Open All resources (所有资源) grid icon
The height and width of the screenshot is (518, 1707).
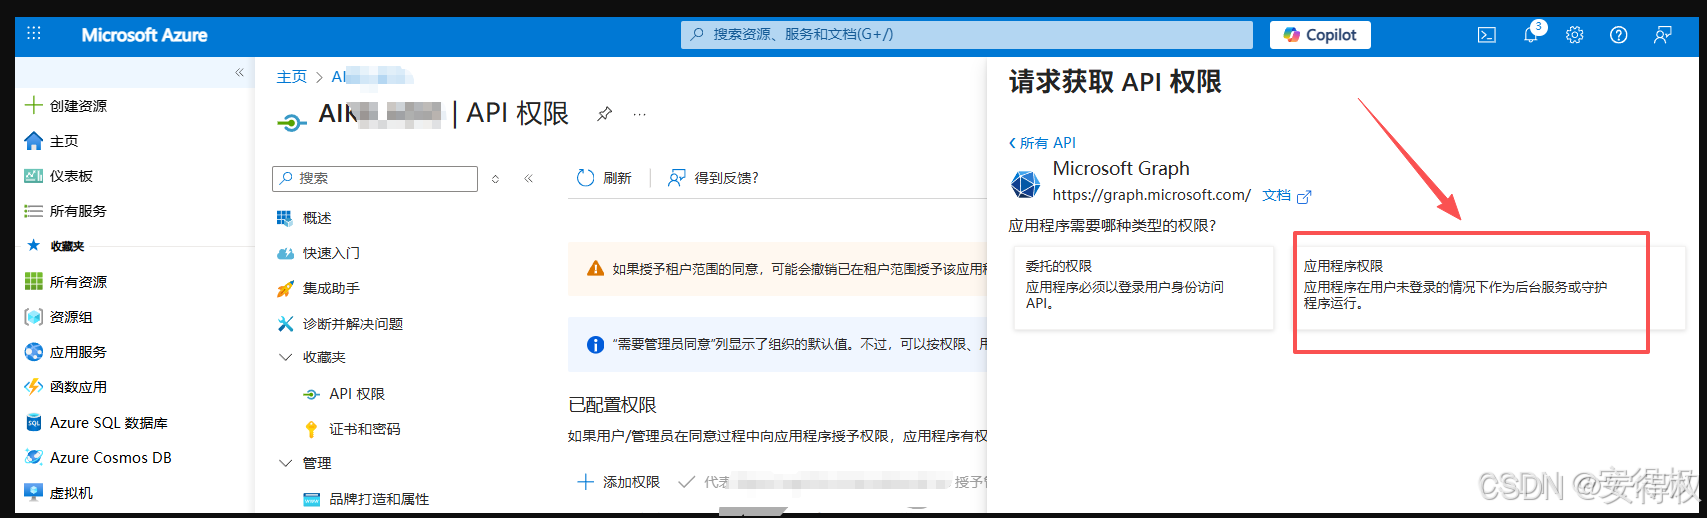pyautogui.click(x=34, y=282)
